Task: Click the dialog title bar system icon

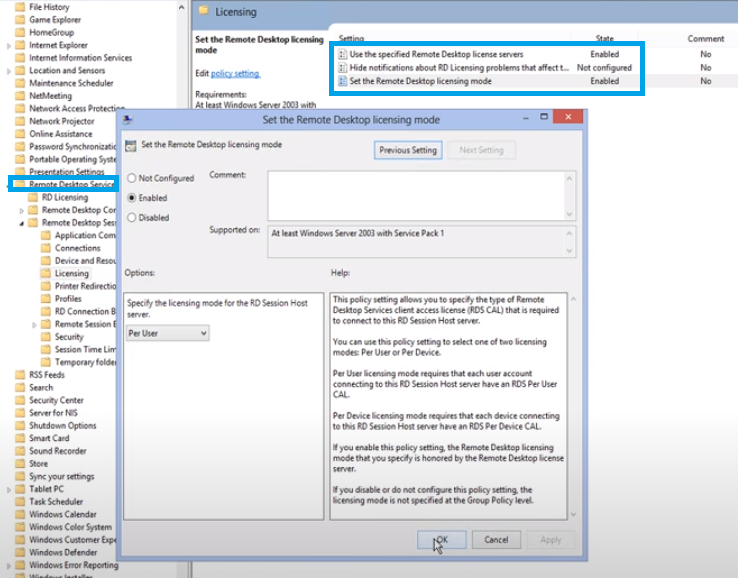Action: pyautogui.click(x=127, y=120)
